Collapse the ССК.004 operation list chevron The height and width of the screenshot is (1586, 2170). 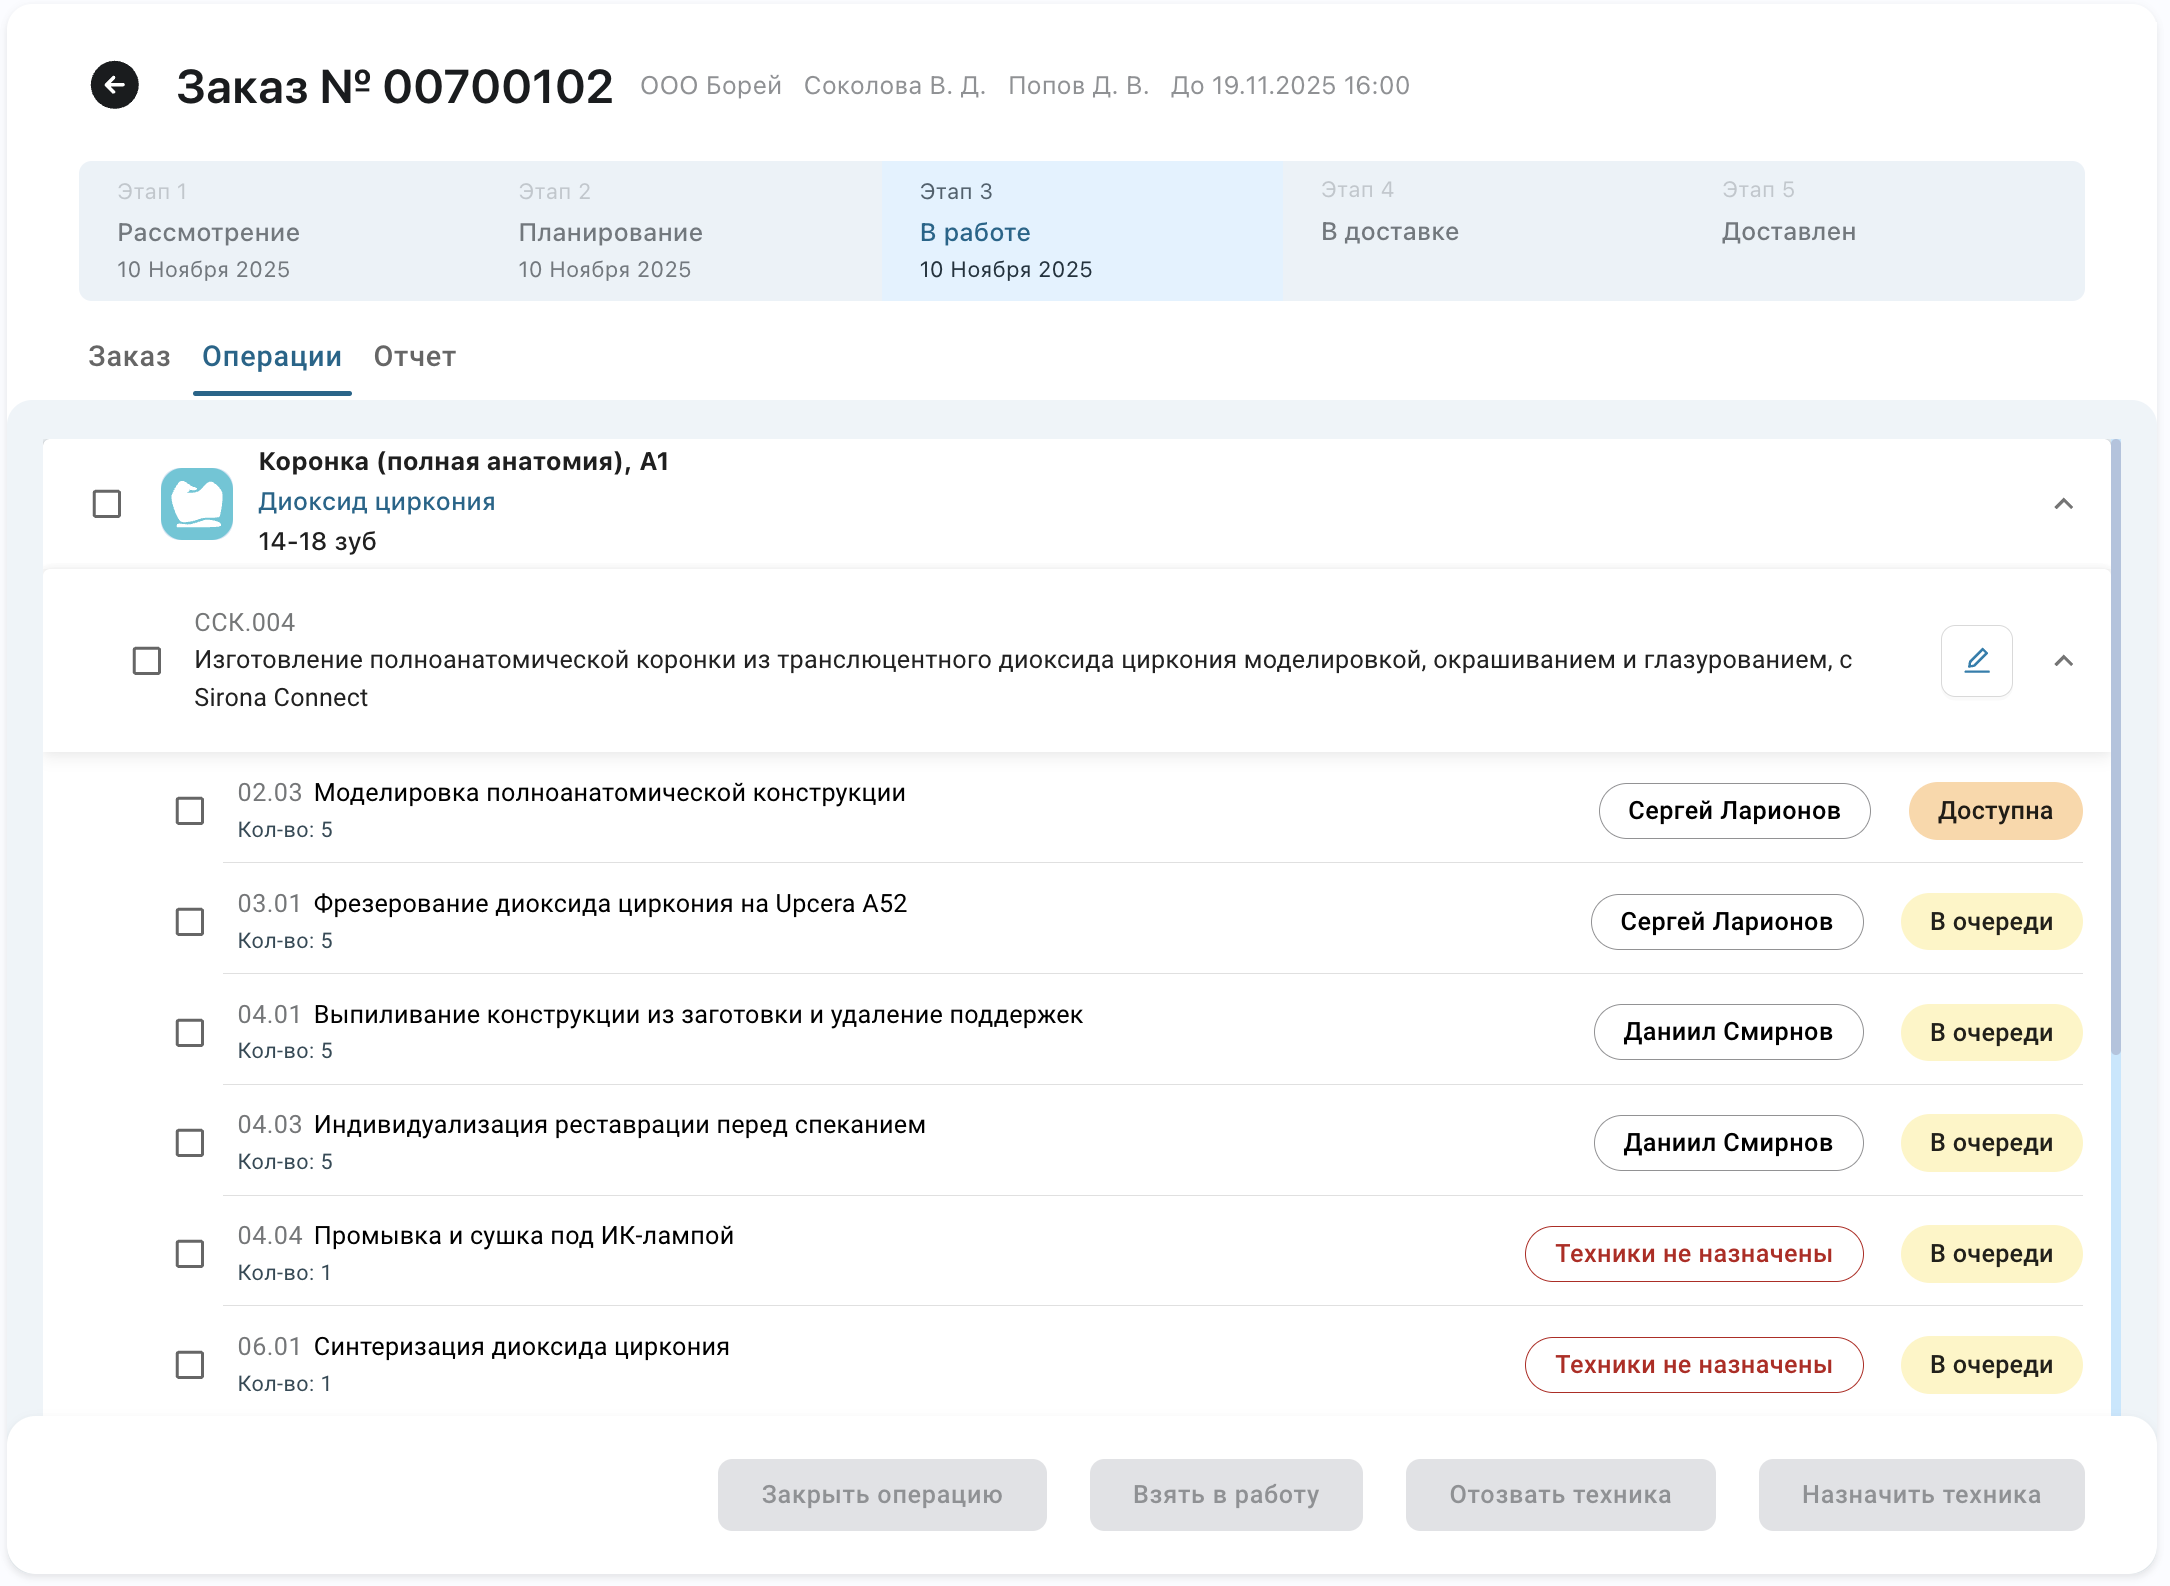click(2063, 661)
